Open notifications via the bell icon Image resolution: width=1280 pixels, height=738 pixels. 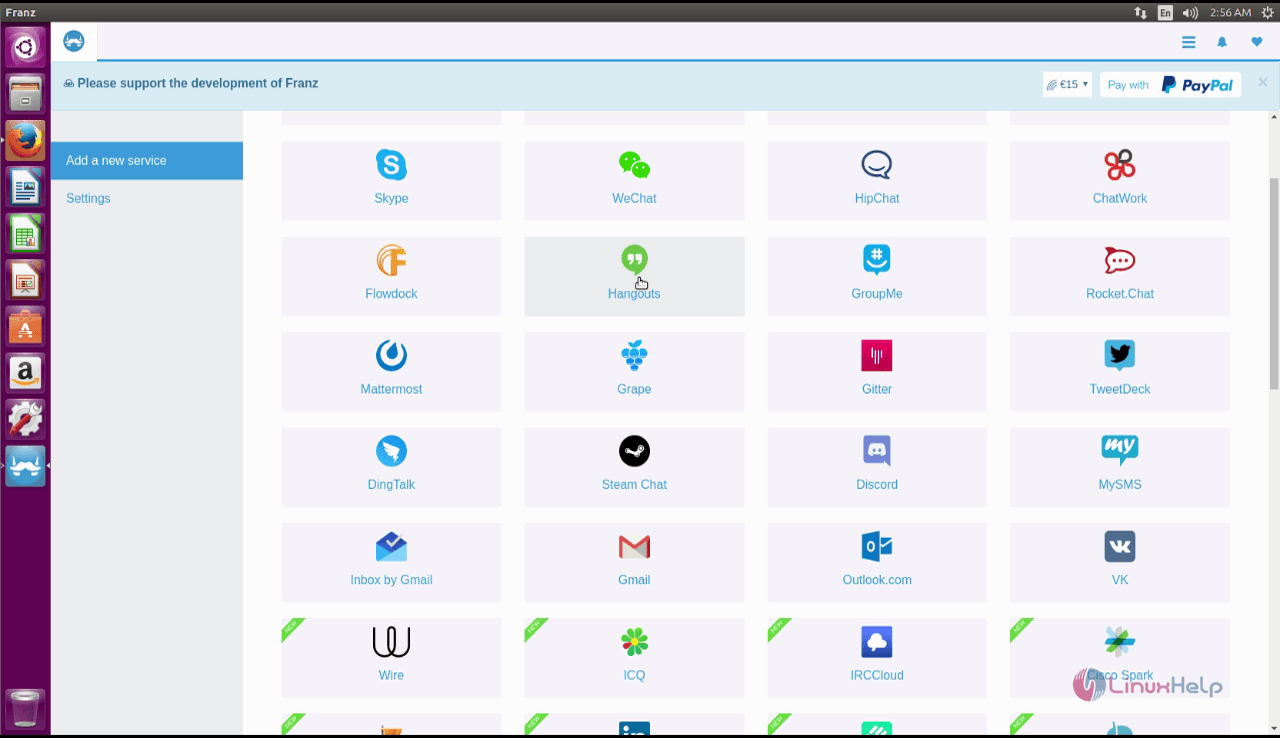pos(1222,42)
